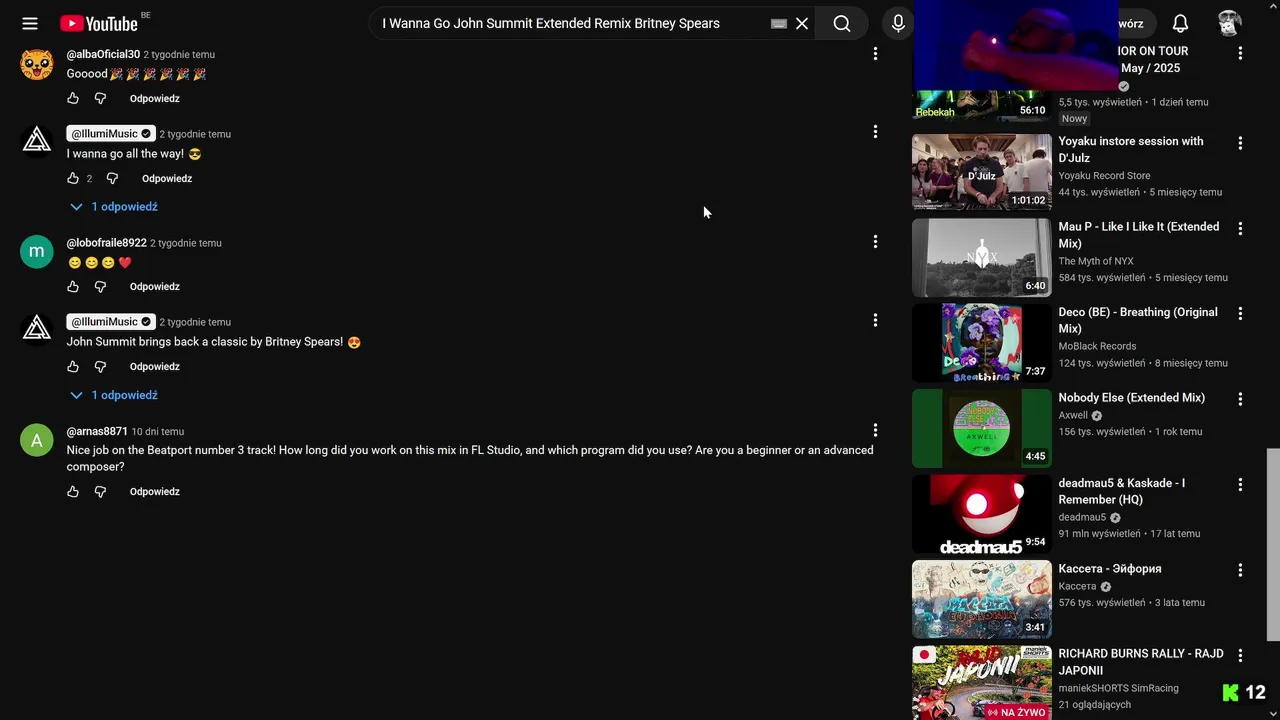The image size is (1280, 720).
Task: Open @arnas8871 green 'A' avatar
Action: click(37, 440)
